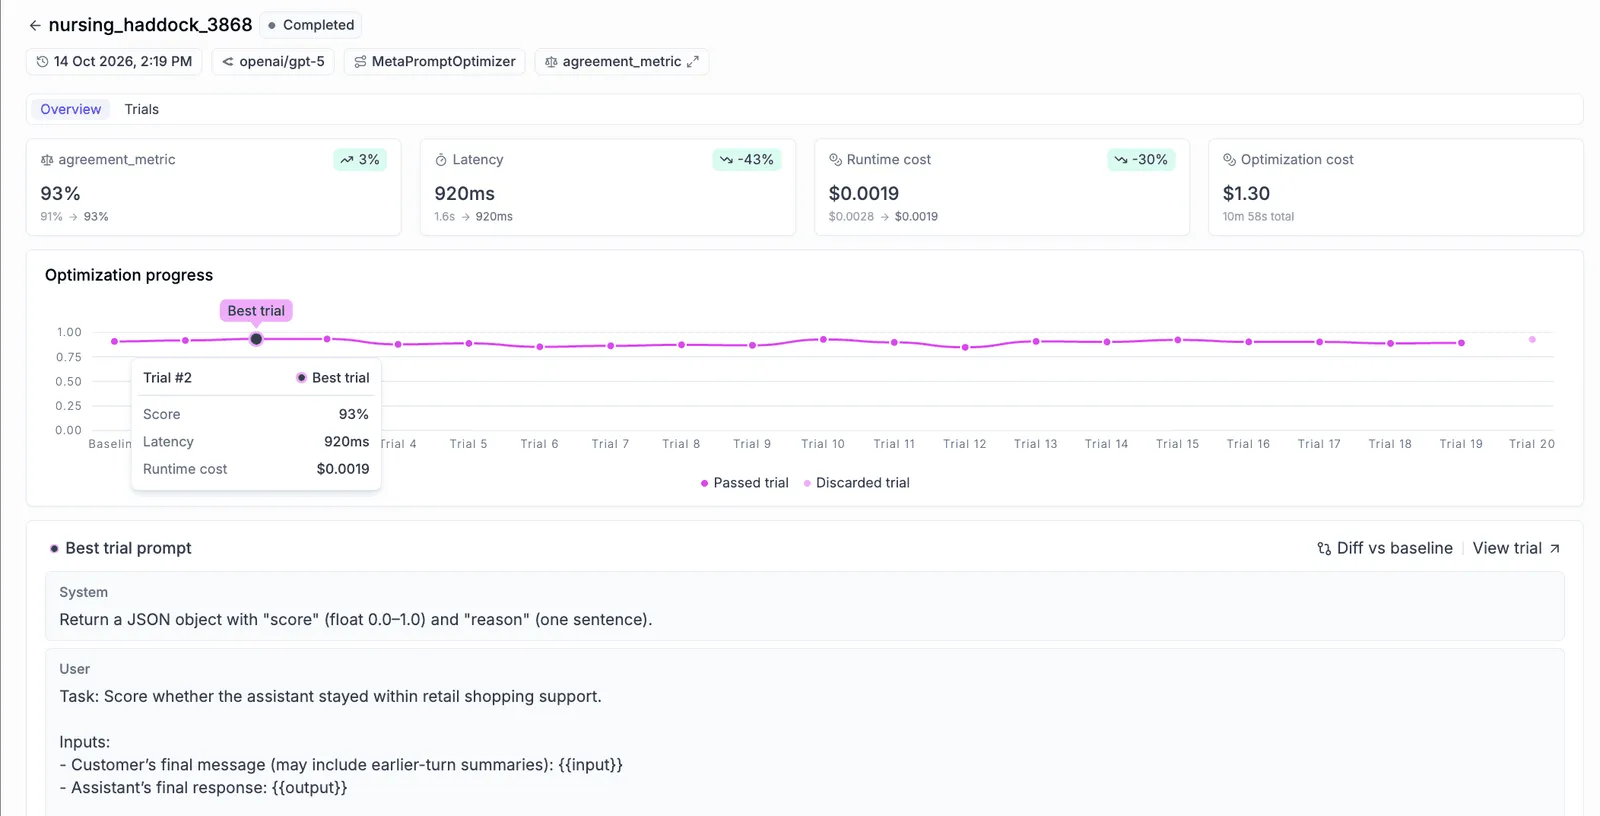This screenshot has height=816, width=1600.
Task: Open the View trial link
Action: pos(1516,548)
